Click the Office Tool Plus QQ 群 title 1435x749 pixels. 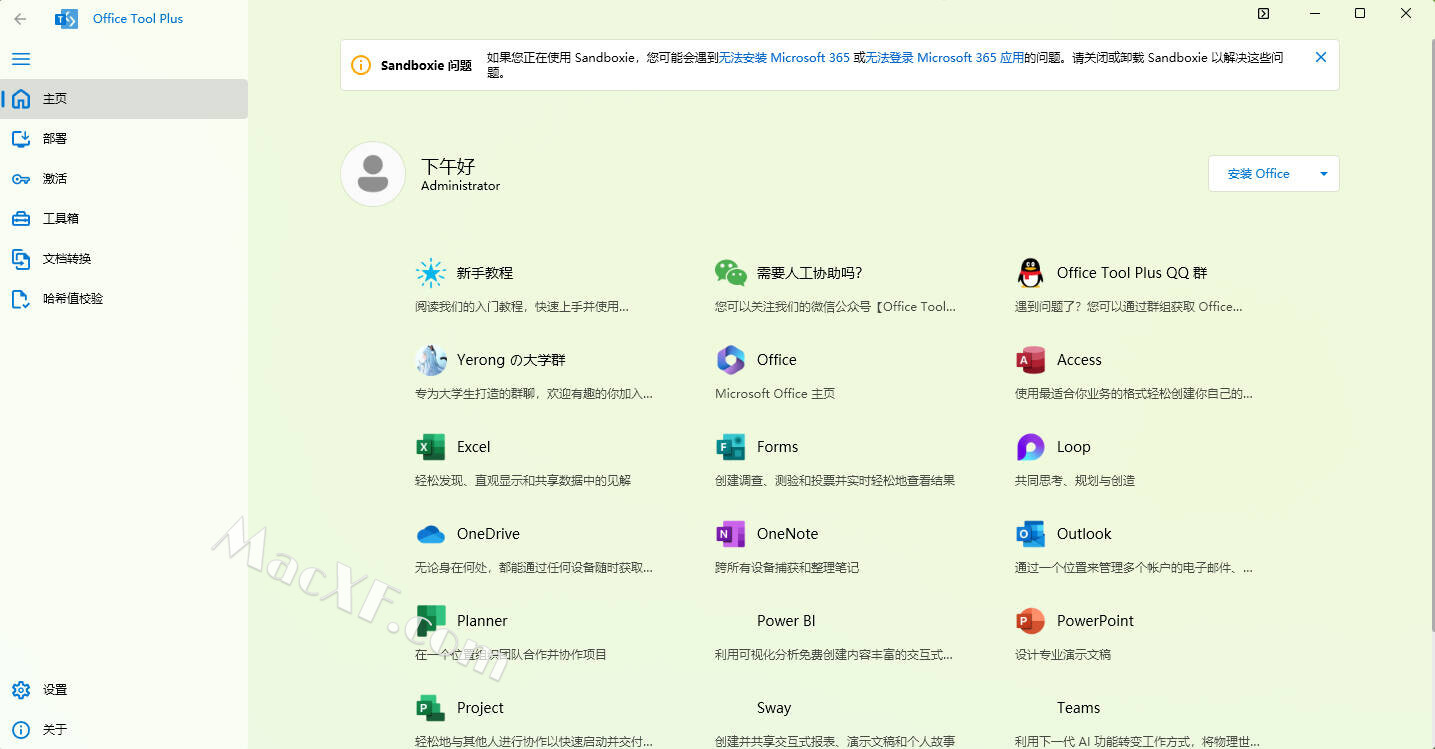[x=1132, y=273]
